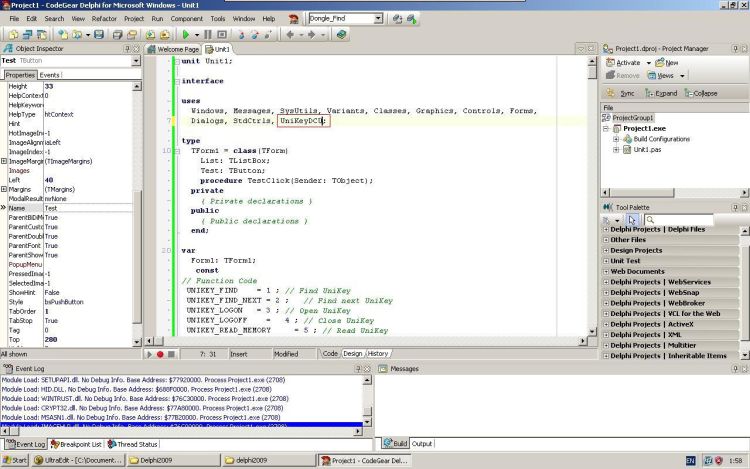Click the Tool Palette search field

click(678, 220)
